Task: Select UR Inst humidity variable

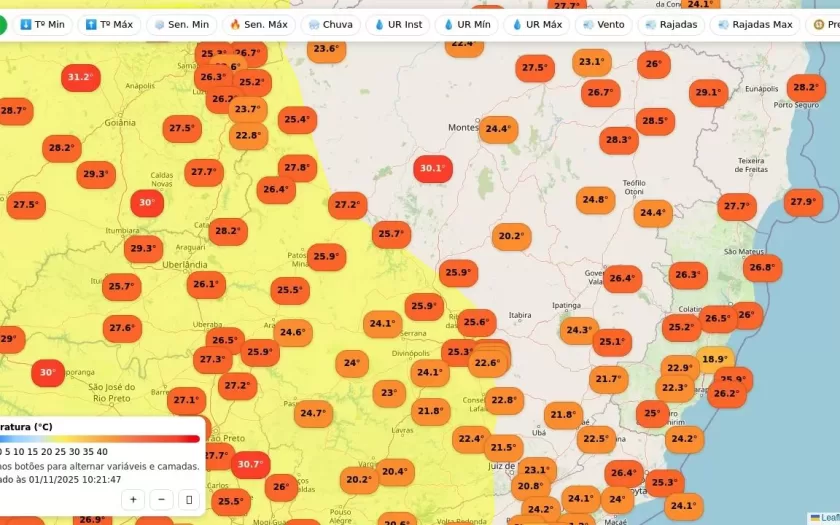Action: pos(398,24)
